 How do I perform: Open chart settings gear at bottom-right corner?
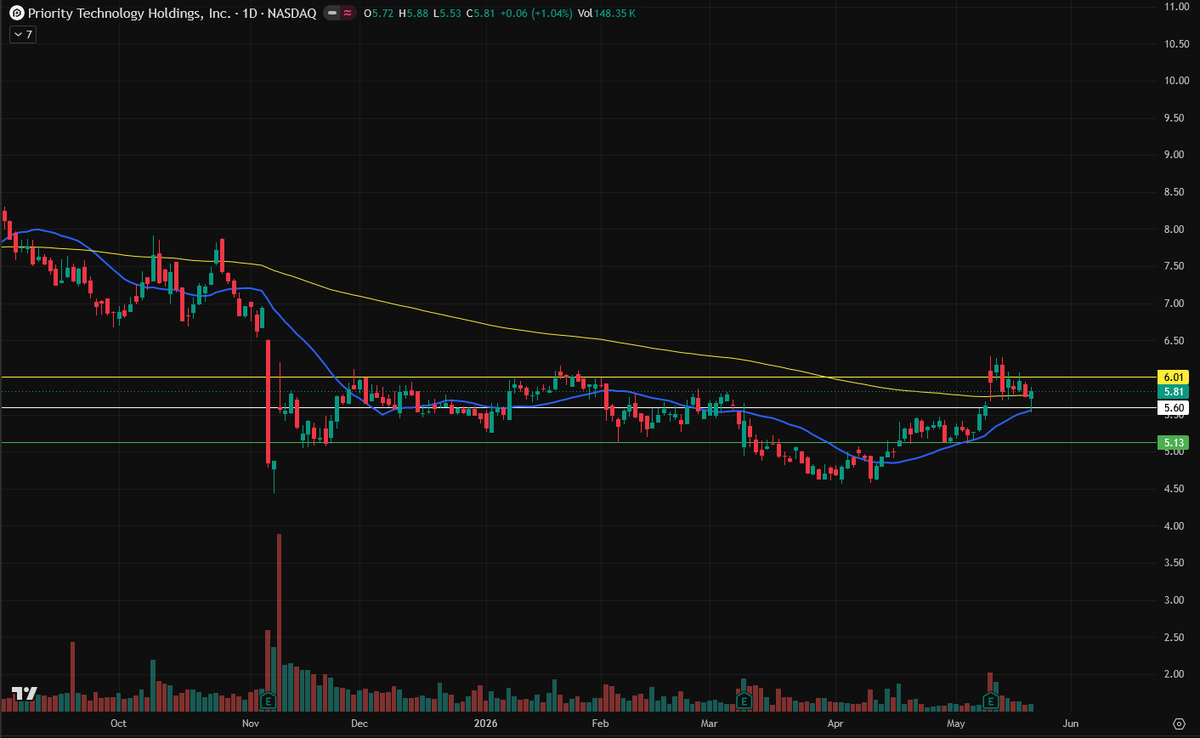pyautogui.click(x=1178, y=722)
